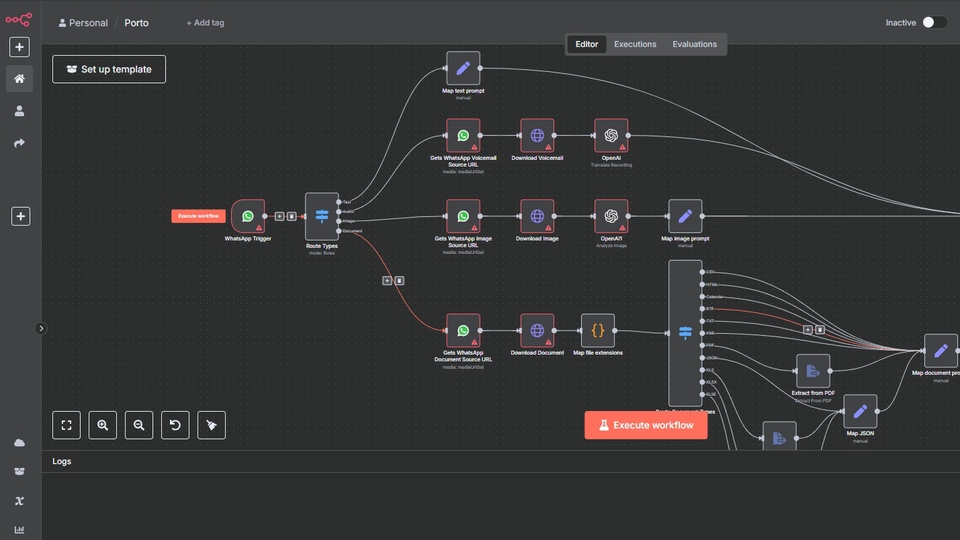
Task: Toggle the Inactive workflow switch
Action: [934, 23]
